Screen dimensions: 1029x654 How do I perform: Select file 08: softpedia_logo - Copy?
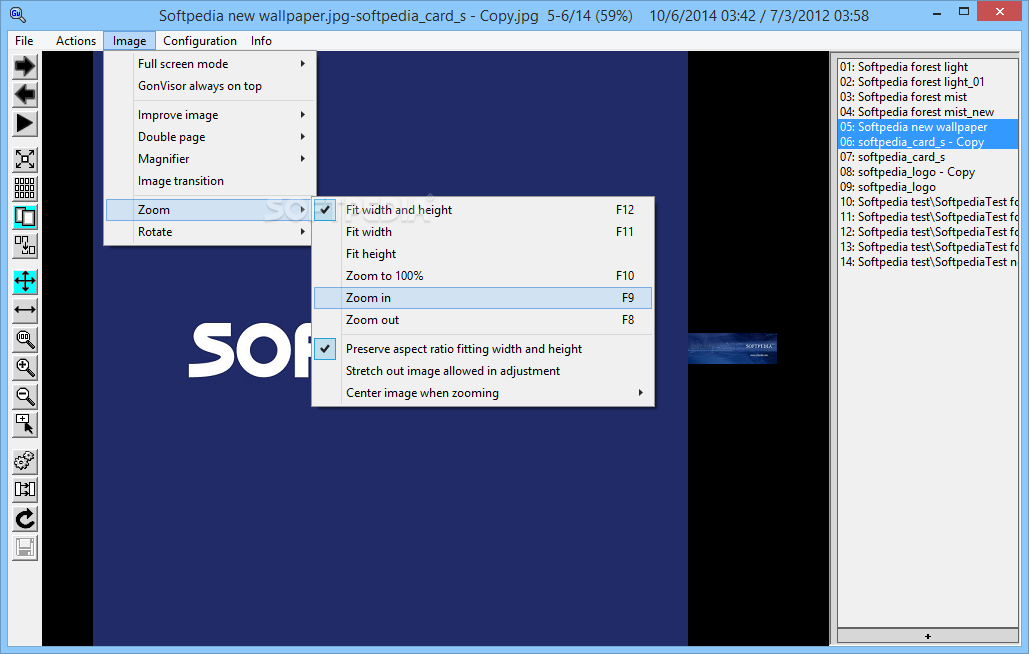click(x=928, y=173)
